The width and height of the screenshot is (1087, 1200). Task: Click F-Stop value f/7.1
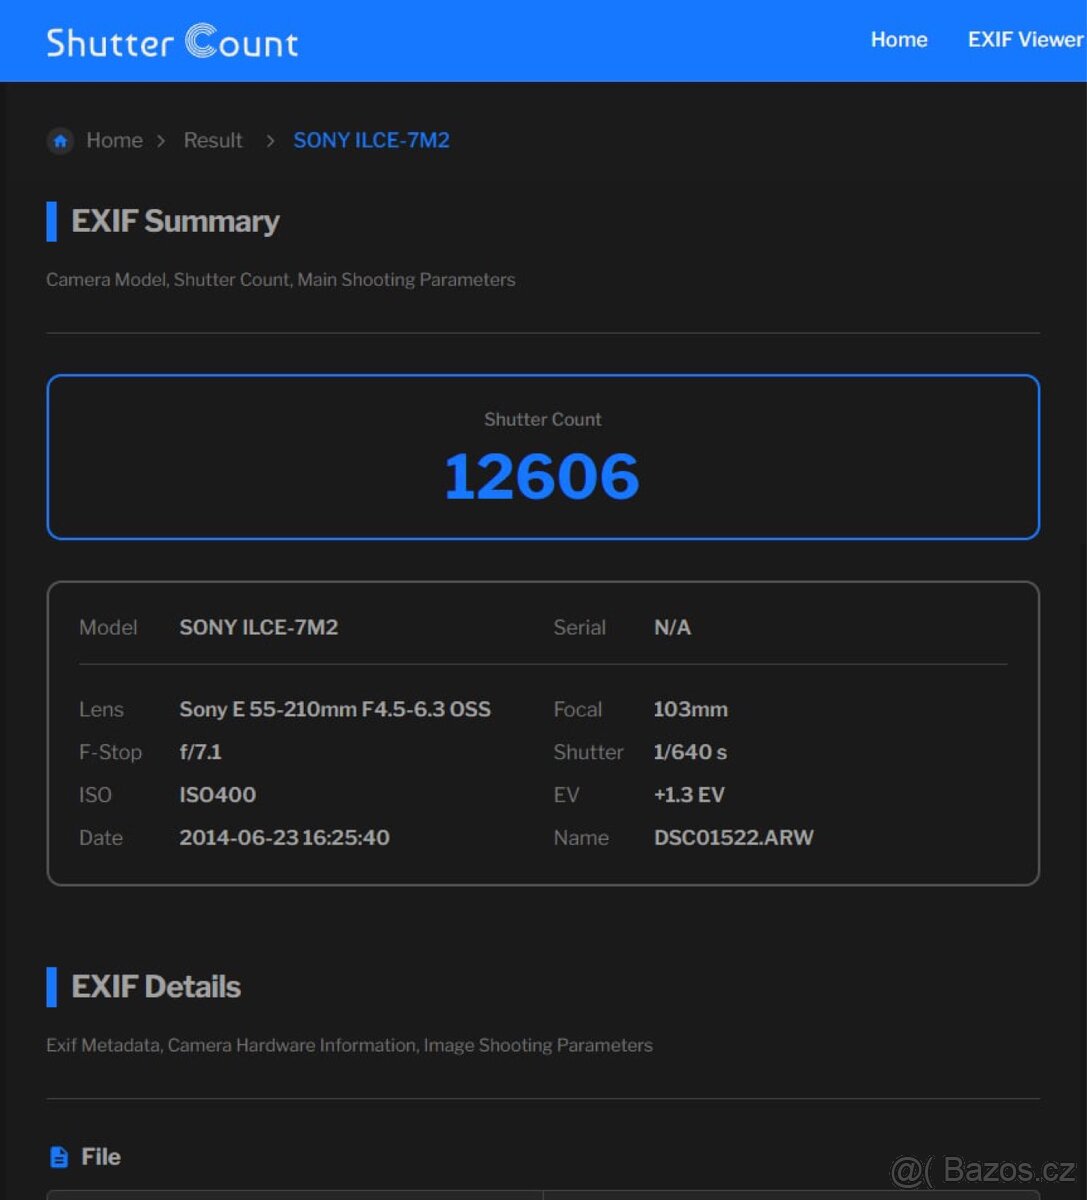pos(200,752)
